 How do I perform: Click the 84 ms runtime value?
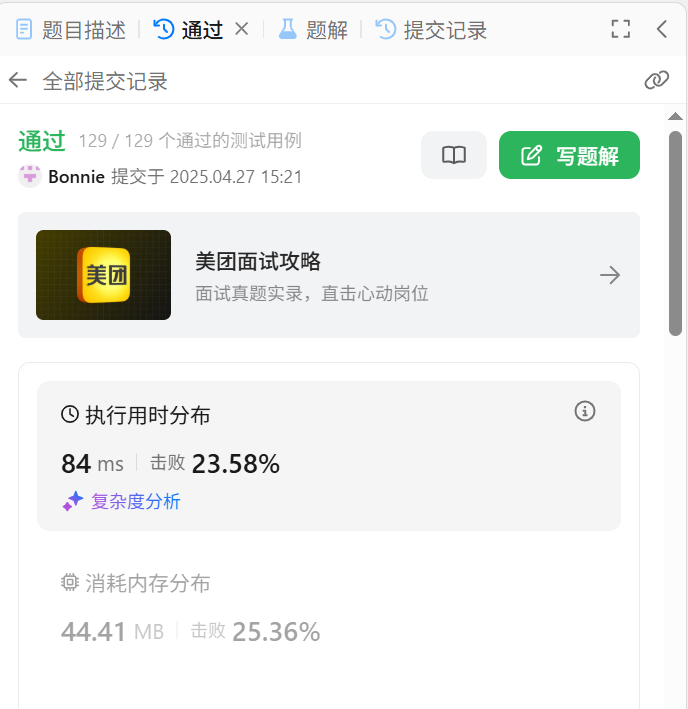click(x=92, y=463)
